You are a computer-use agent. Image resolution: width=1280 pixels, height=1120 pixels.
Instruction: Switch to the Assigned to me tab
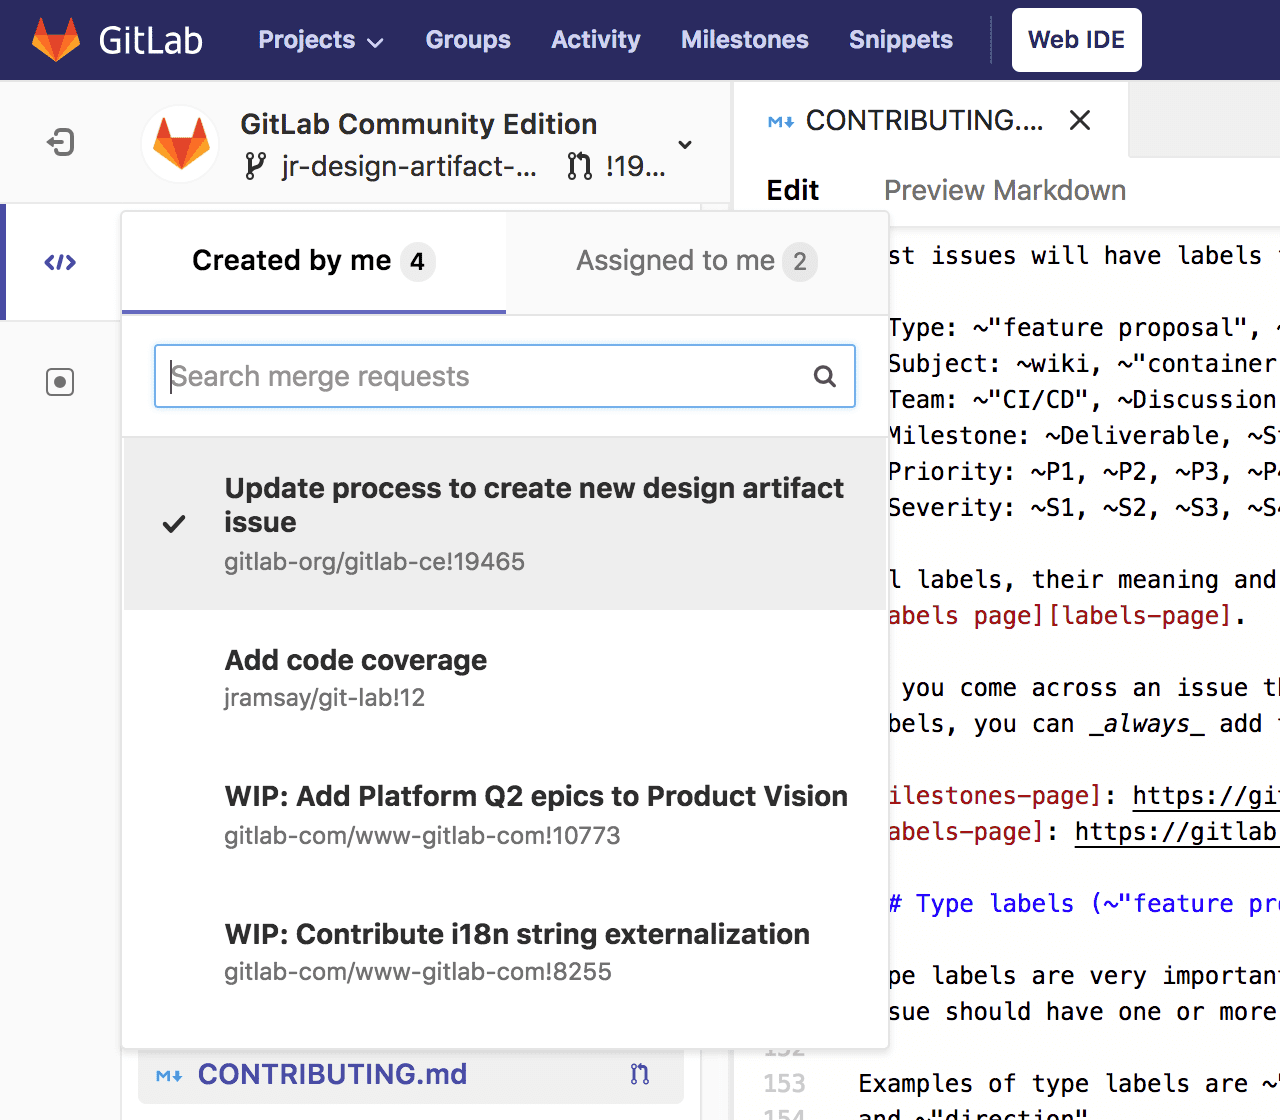coord(695,260)
